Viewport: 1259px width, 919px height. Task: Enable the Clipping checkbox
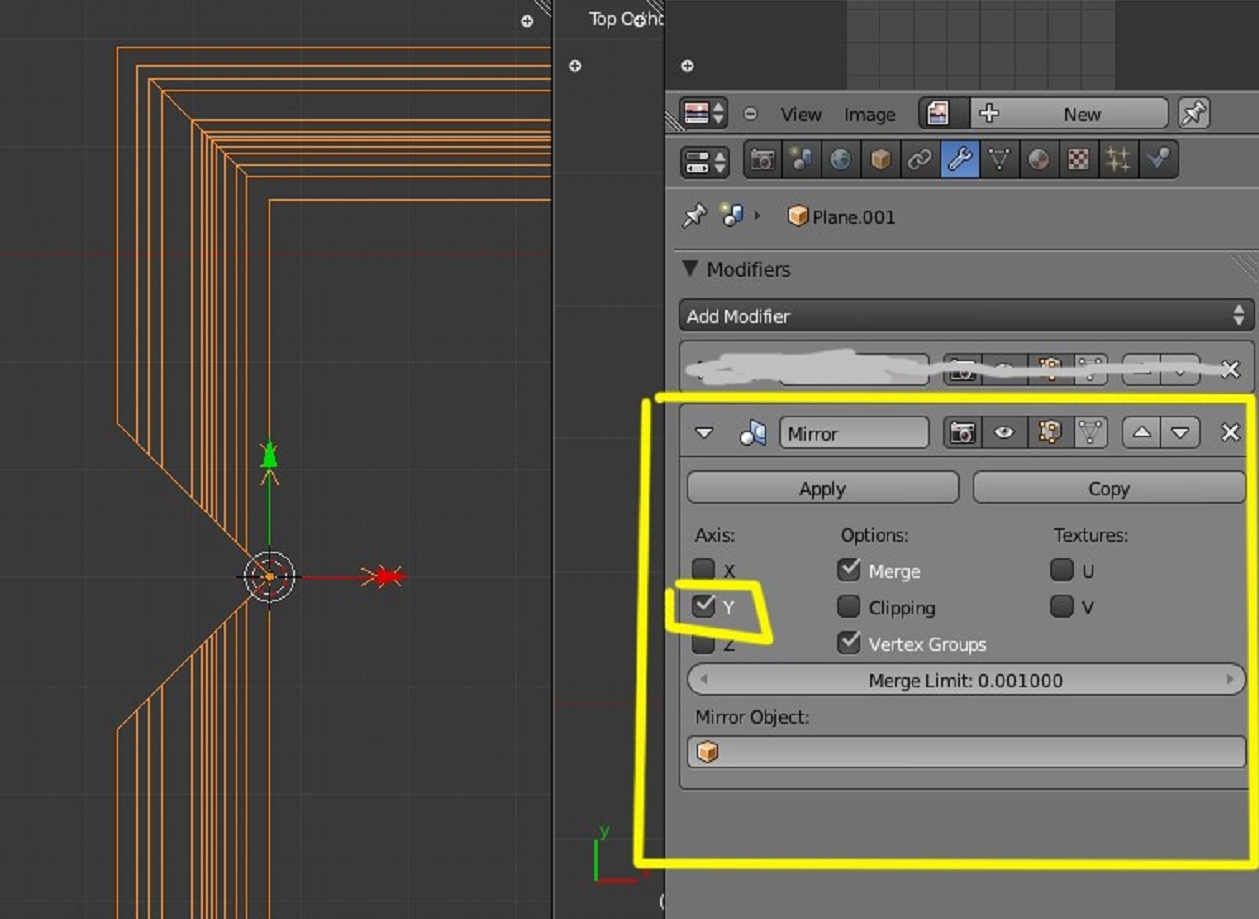coord(849,606)
